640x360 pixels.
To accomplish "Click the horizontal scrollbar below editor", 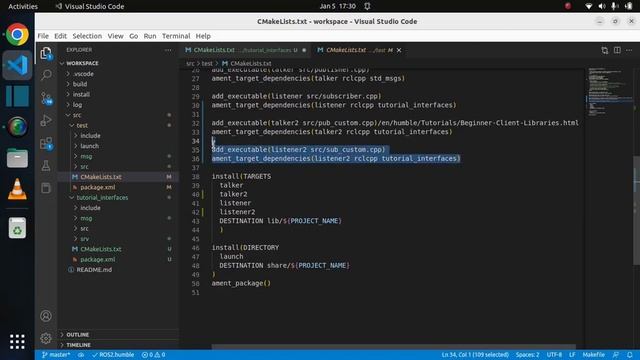I will click(393, 347).
